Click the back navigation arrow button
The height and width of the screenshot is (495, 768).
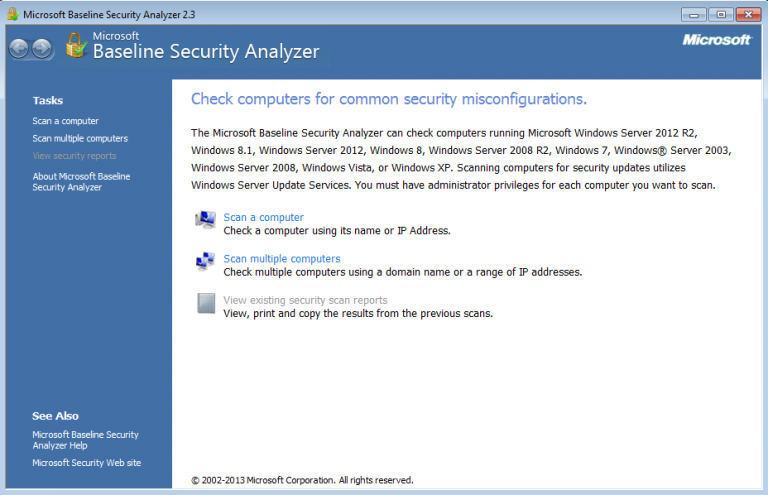click(20, 48)
